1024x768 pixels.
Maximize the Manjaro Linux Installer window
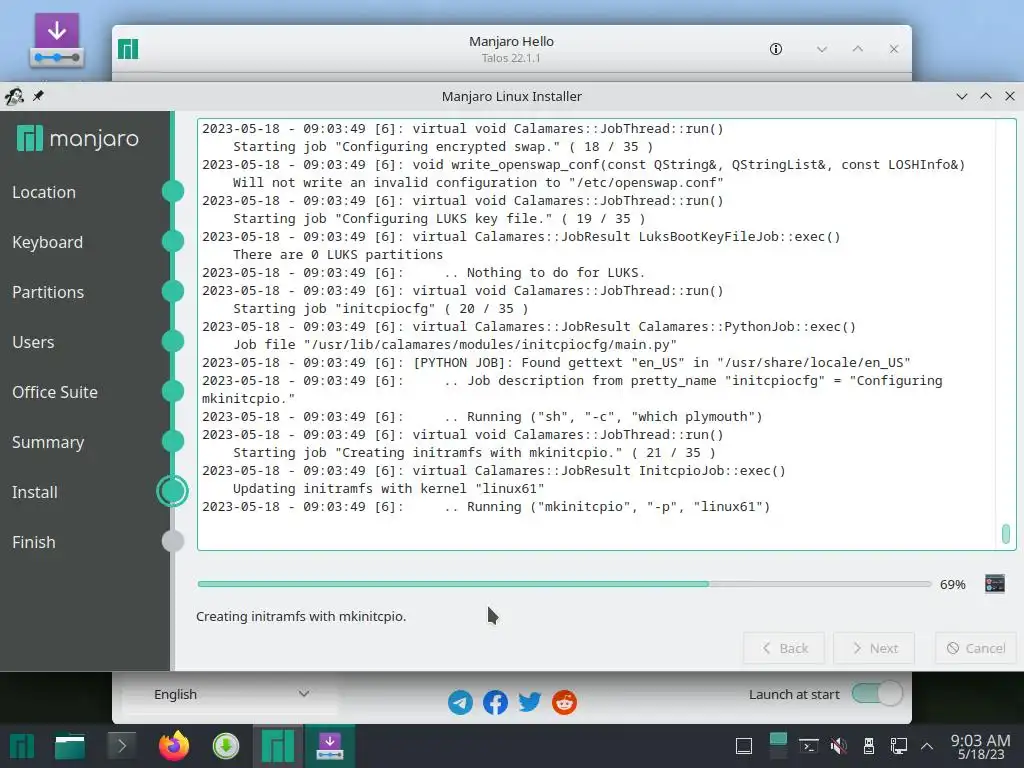pyautogui.click(x=986, y=97)
